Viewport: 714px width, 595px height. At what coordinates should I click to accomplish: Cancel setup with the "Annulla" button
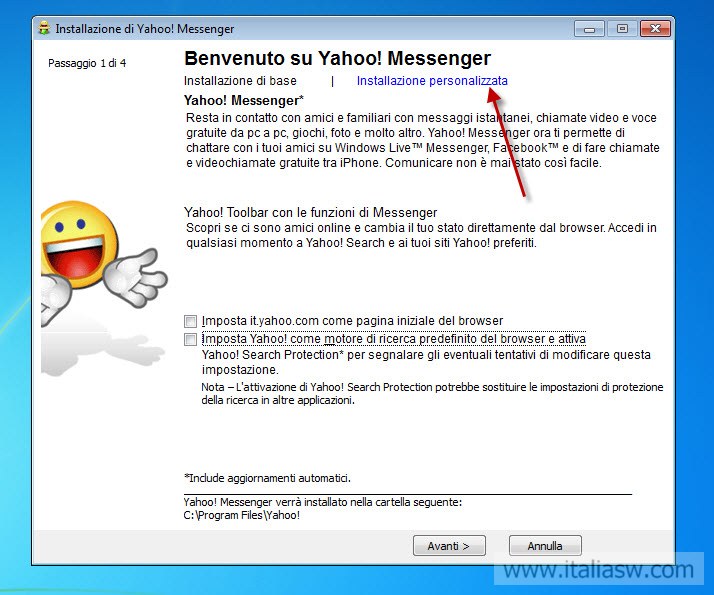(545, 546)
